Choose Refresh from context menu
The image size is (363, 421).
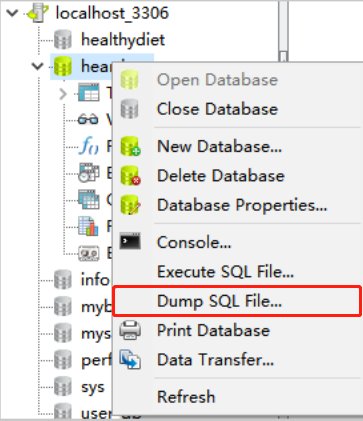tap(237, 397)
